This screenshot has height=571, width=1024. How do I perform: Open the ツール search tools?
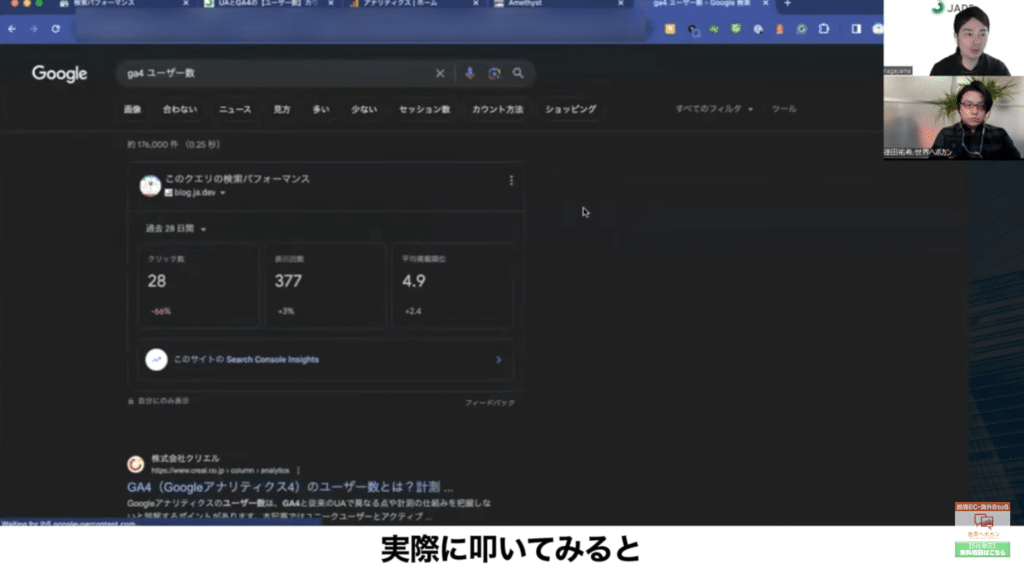[x=784, y=109]
